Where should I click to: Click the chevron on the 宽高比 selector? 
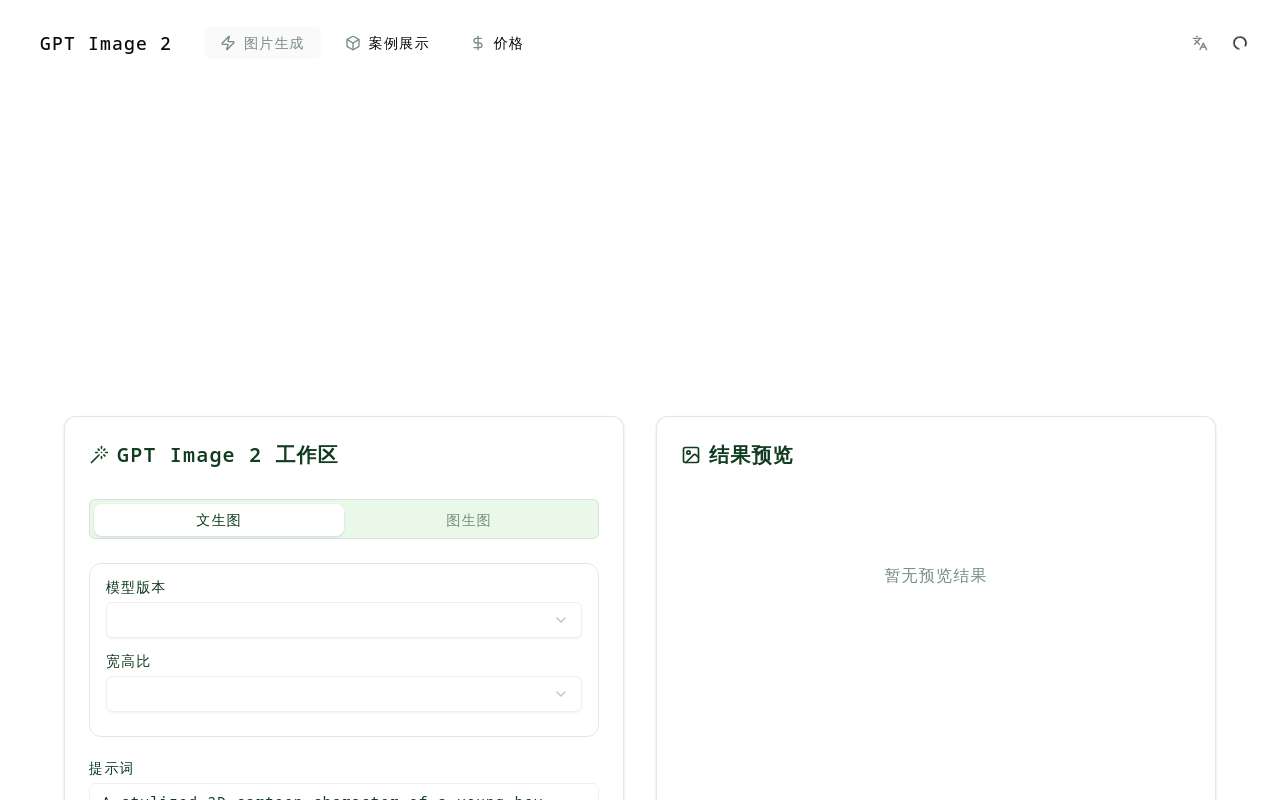pyautogui.click(x=561, y=694)
